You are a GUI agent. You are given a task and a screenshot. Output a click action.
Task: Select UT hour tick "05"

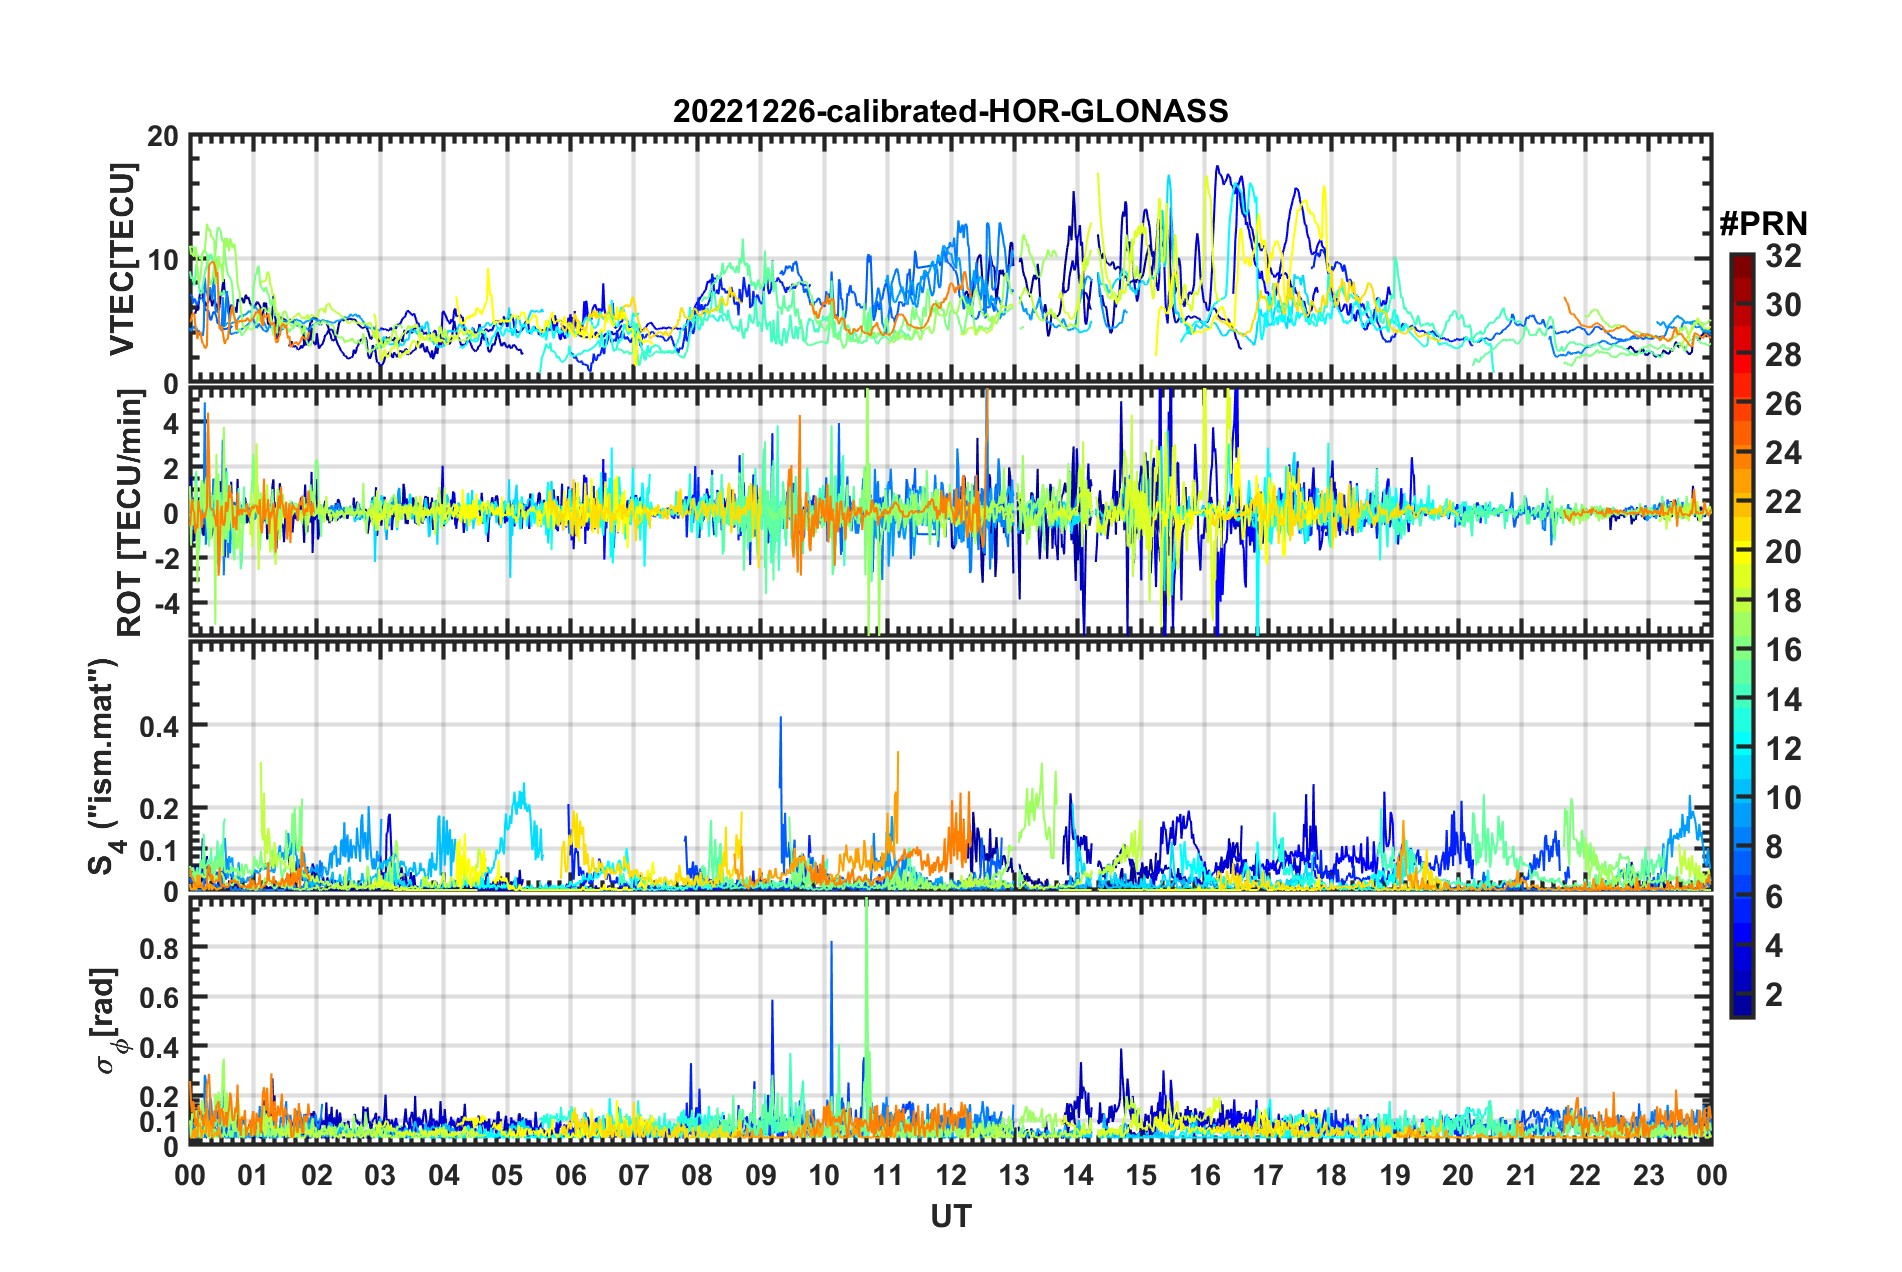point(507,1174)
